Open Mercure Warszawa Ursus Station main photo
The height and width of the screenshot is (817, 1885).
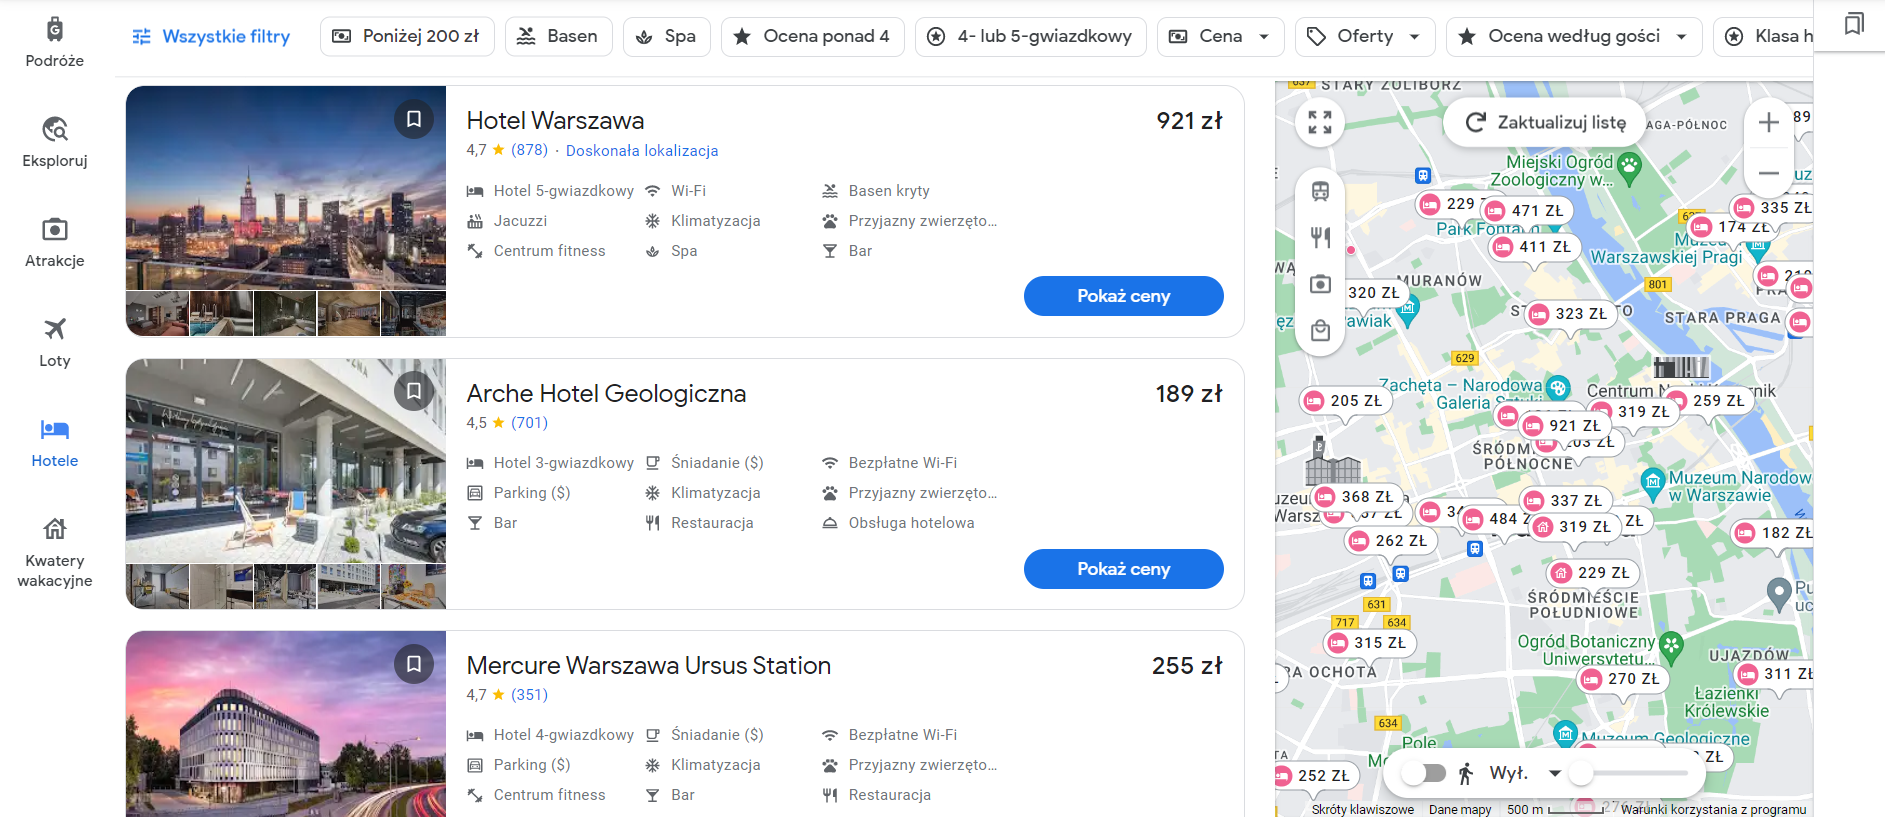286,724
